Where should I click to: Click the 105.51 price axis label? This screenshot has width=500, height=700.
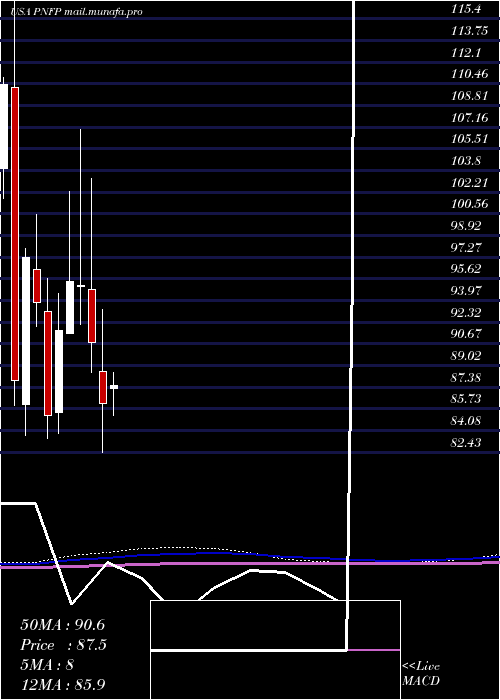tap(469, 139)
